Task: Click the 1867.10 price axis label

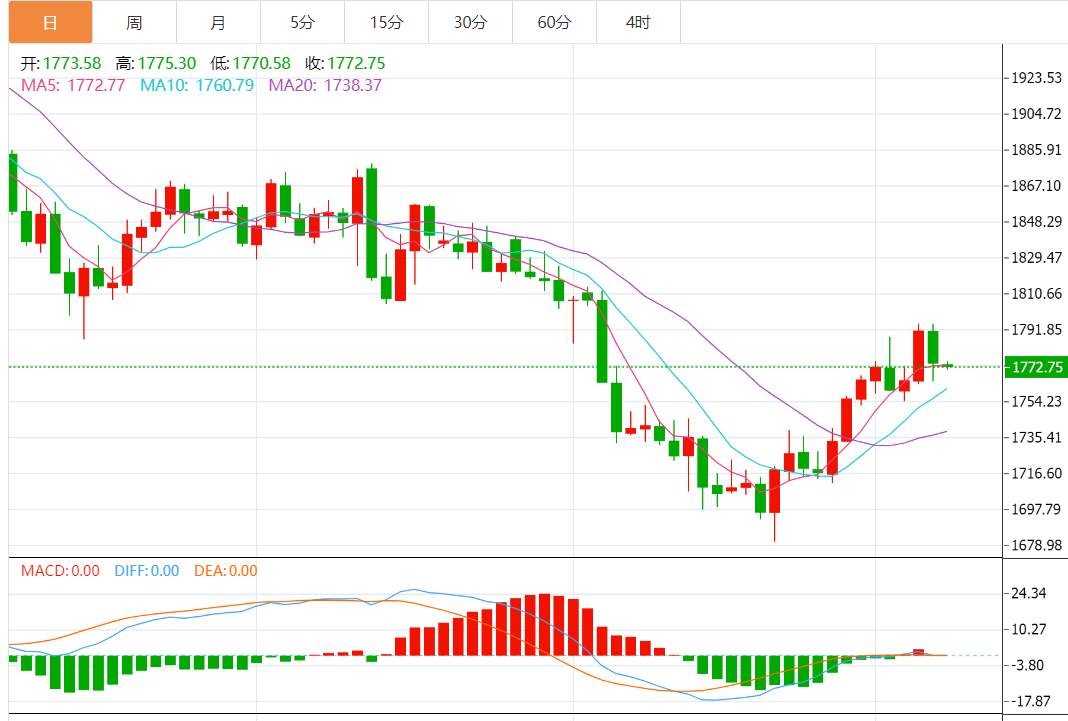Action: tap(1036, 186)
